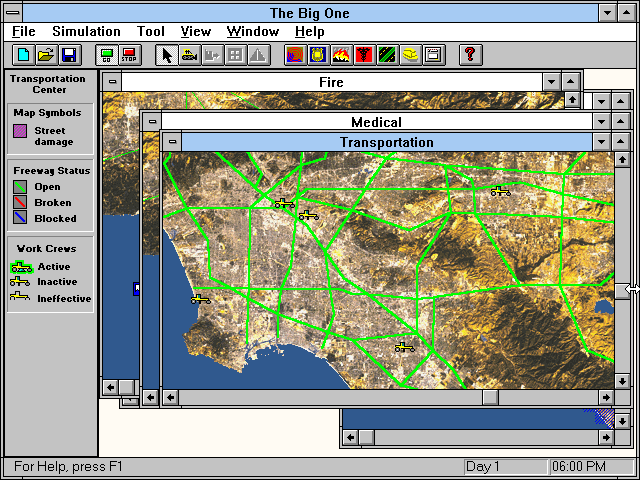Click left scroll arrow of bottom background window
The height and width of the screenshot is (480, 640).
[x=351, y=438]
